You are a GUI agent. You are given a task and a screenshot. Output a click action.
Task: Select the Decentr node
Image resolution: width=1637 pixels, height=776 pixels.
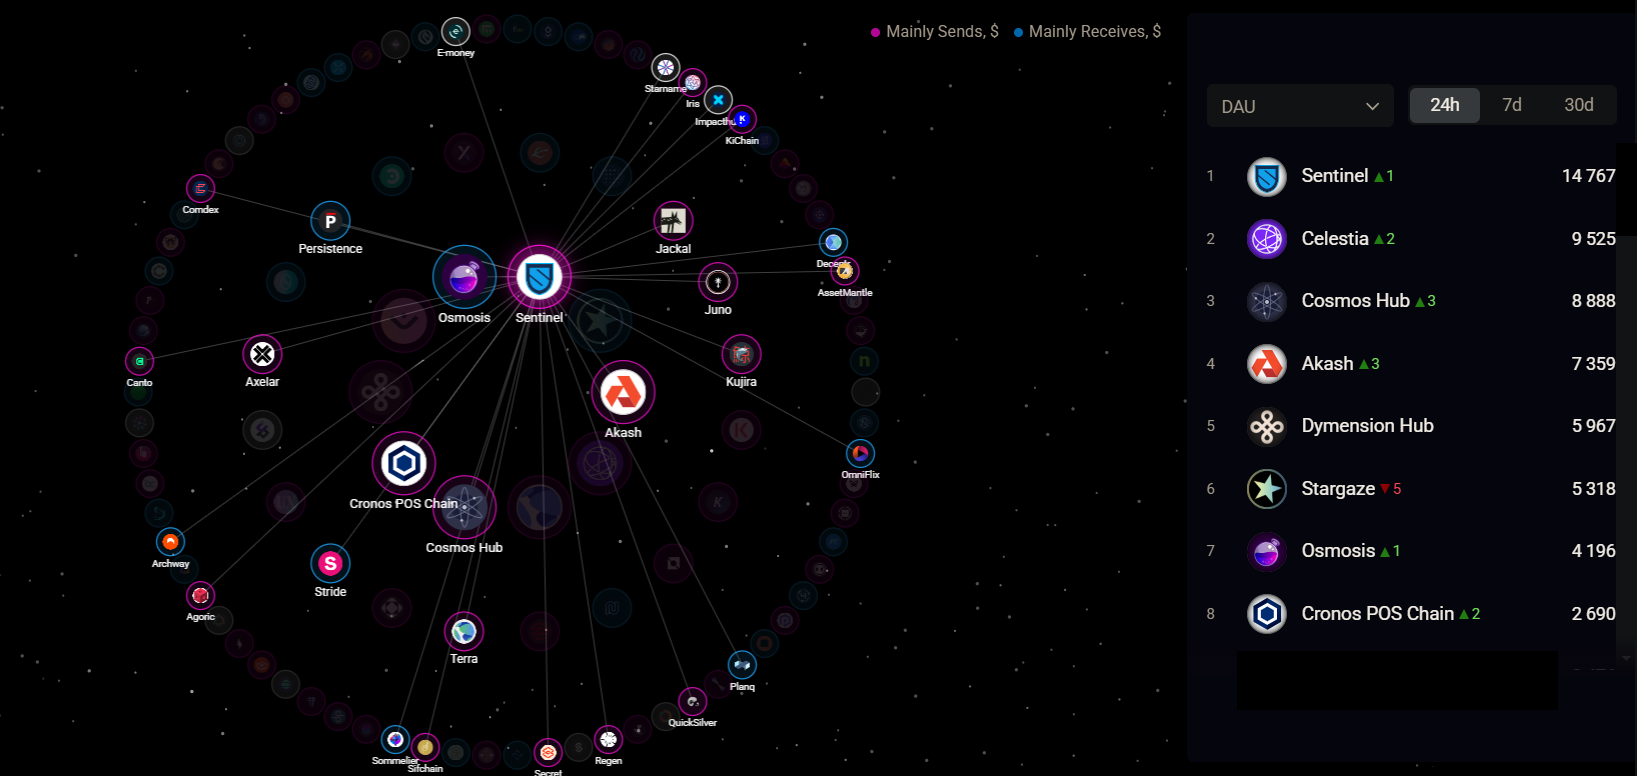833,242
